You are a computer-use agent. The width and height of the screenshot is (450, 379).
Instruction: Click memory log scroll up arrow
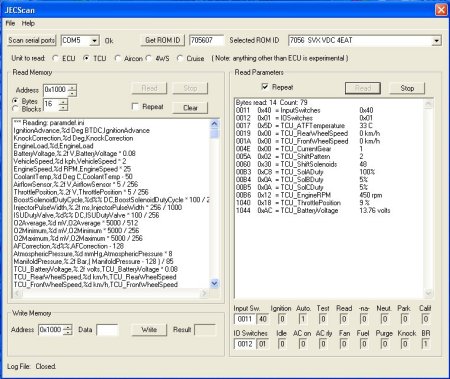point(215,124)
